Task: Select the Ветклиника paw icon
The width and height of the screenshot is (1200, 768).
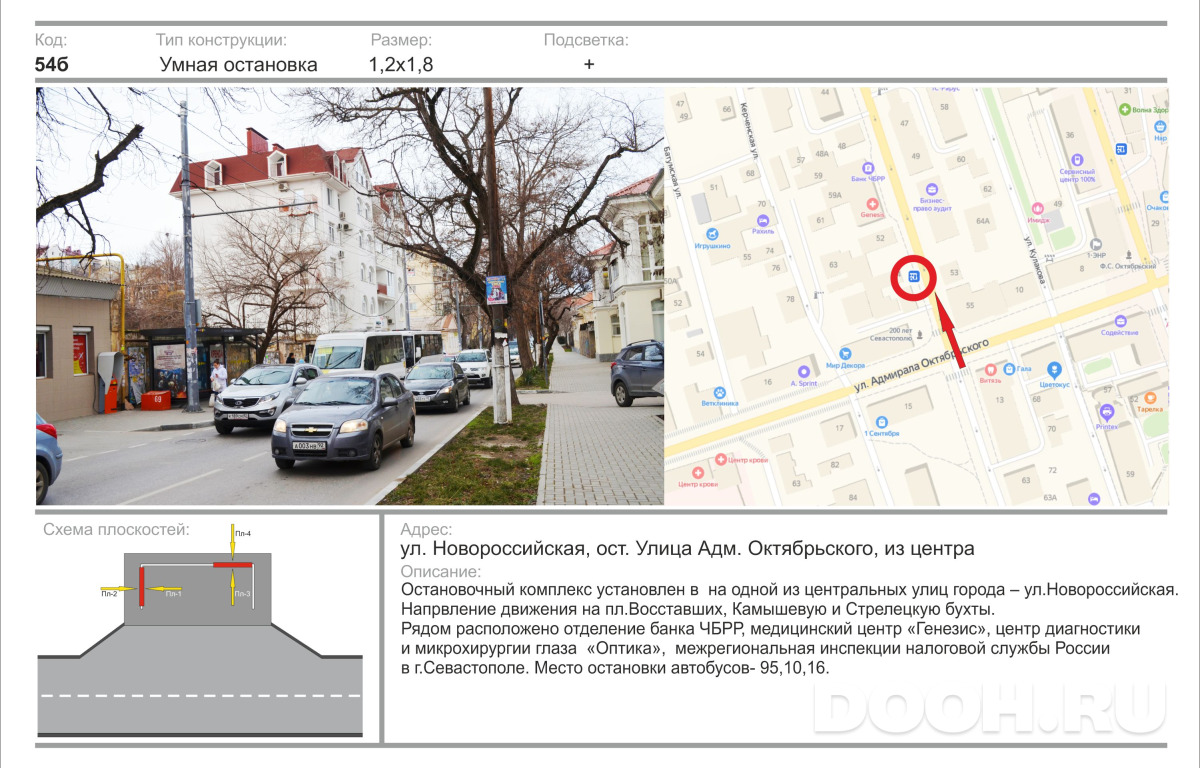Action: 719,392
